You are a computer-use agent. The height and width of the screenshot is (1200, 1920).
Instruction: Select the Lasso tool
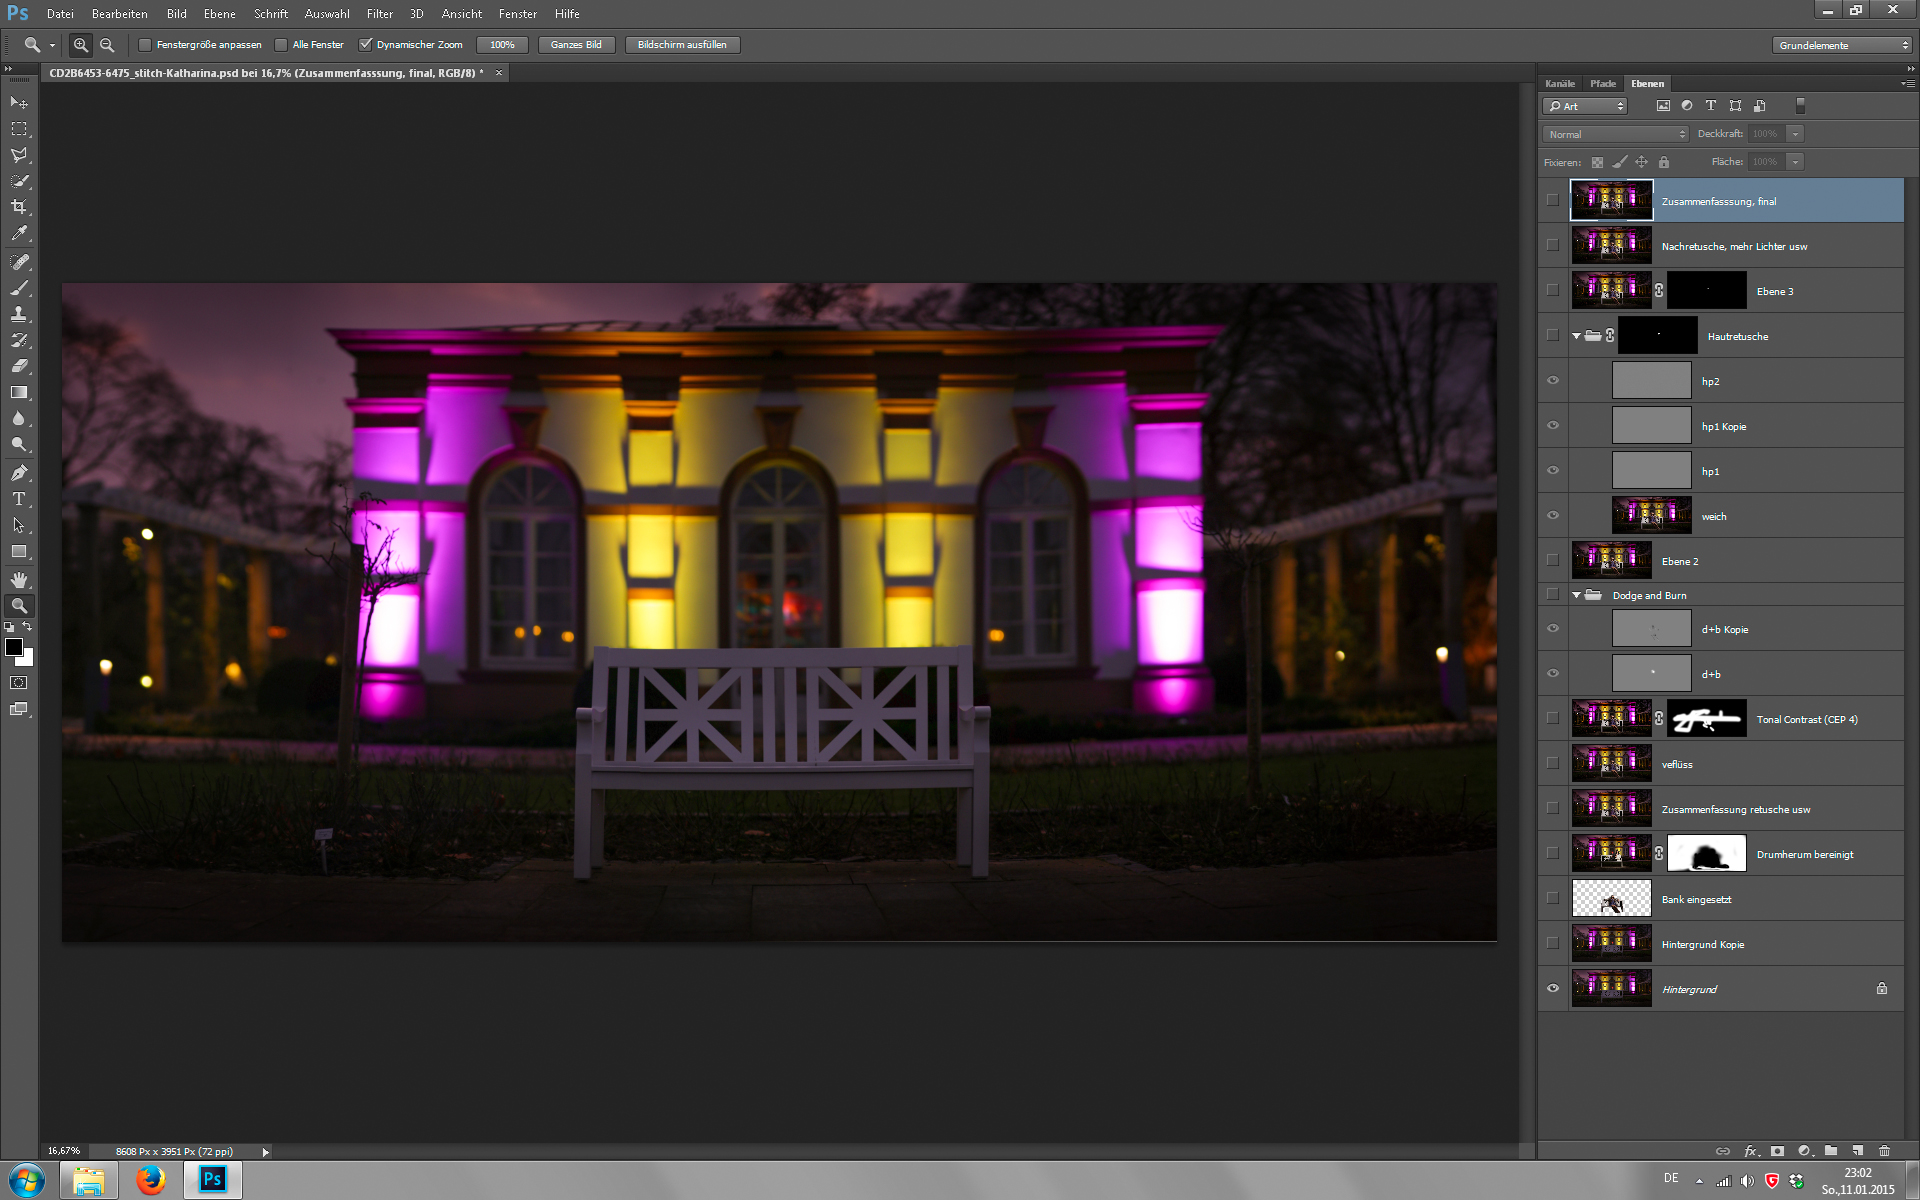(x=19, y=155)
